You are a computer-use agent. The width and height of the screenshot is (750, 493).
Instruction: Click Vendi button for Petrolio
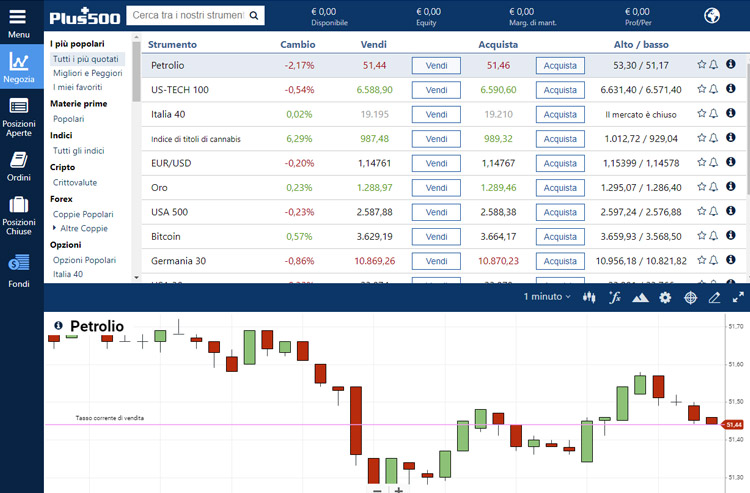(436, 66)
